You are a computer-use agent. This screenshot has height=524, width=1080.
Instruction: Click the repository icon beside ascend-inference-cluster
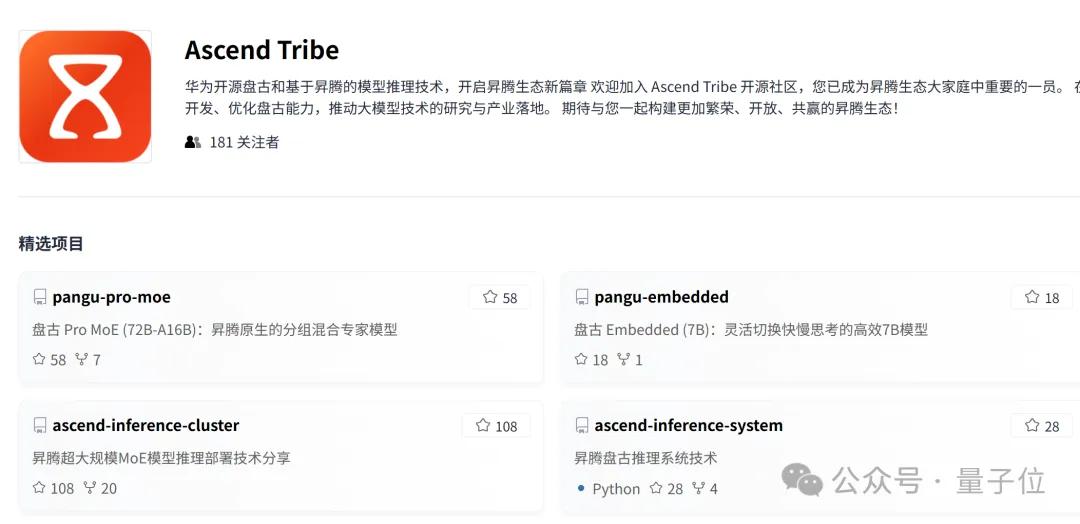click(40, 426)
